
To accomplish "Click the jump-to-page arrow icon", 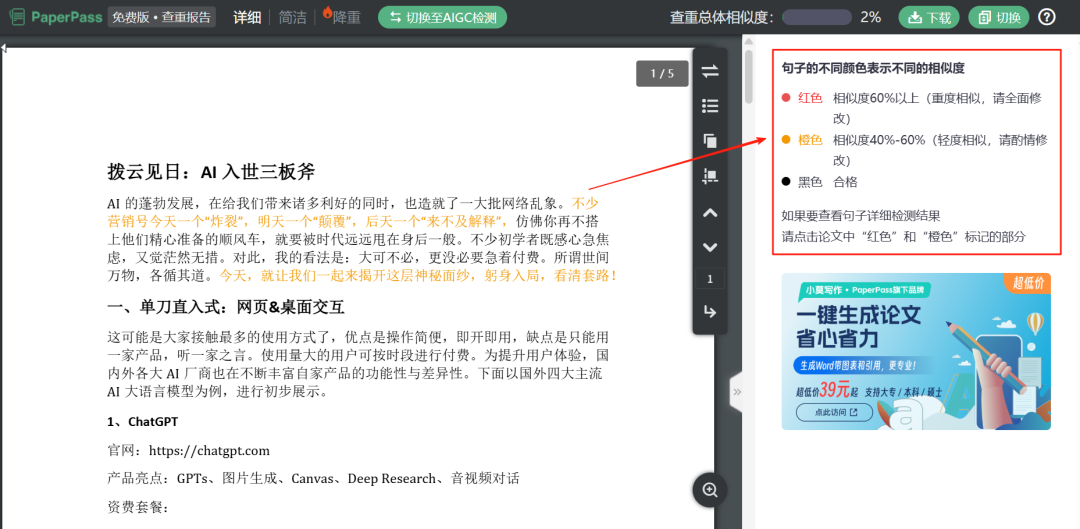I will pos(710,312).
